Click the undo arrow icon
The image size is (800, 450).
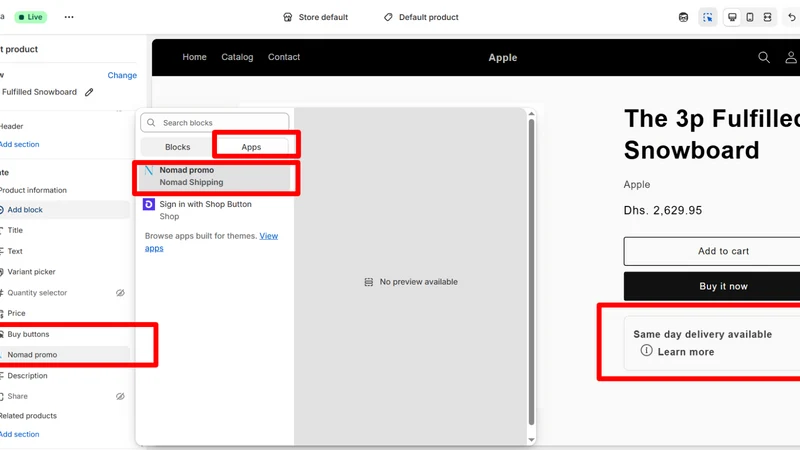[x=791, y=17]
